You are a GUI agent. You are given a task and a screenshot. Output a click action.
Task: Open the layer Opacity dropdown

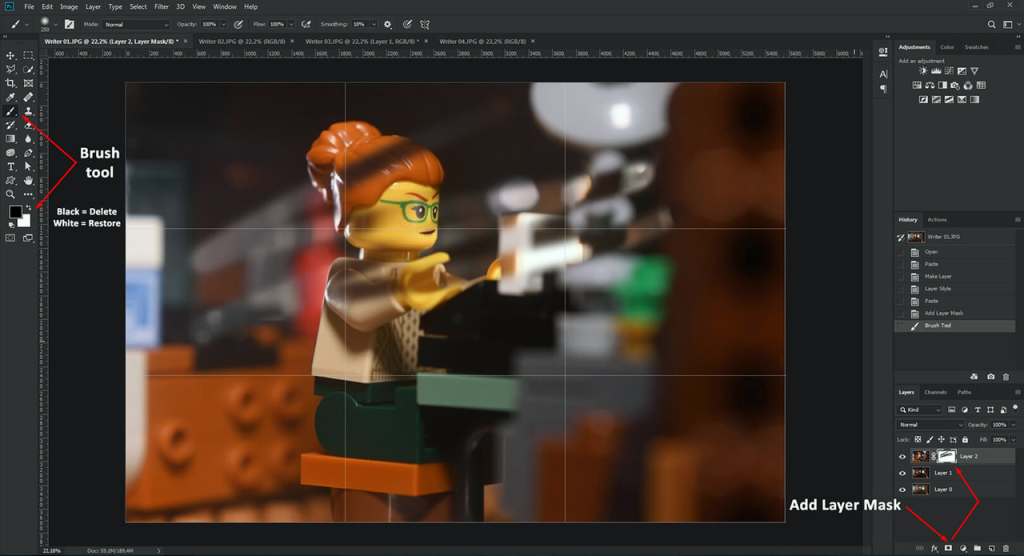click(x=1013, y=425)
